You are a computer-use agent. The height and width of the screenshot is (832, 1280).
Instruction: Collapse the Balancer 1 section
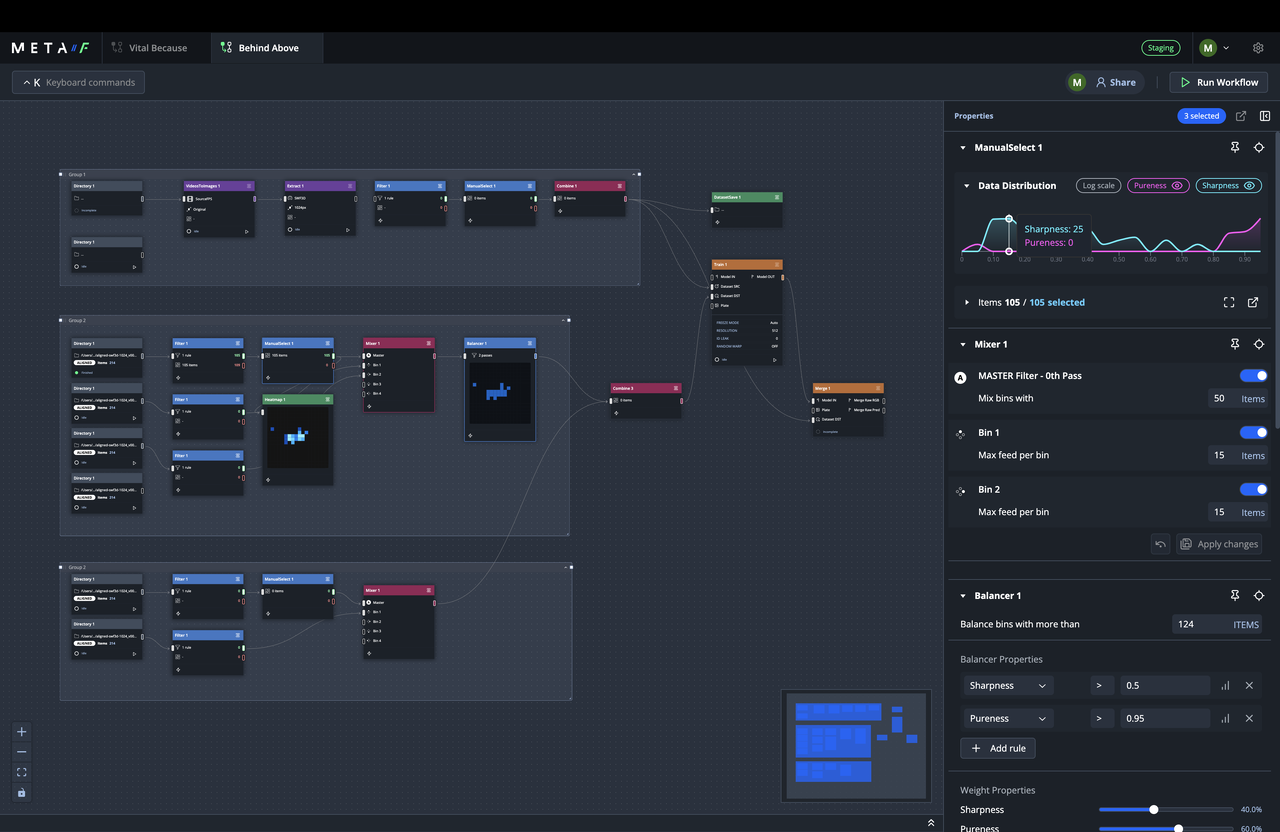coord(962,596)
